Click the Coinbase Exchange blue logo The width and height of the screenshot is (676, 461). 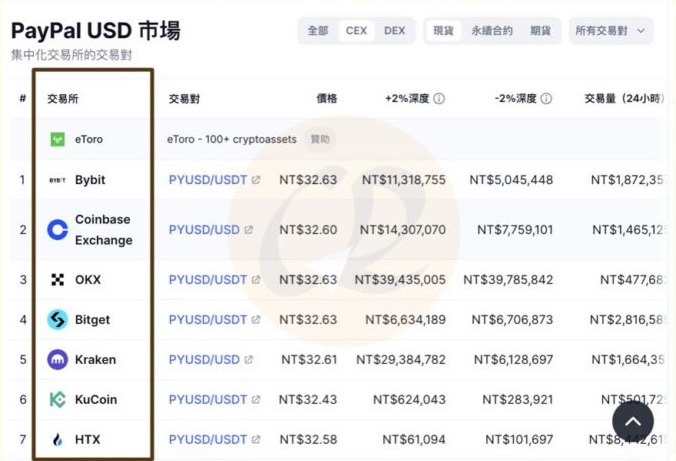coord(57,229)
